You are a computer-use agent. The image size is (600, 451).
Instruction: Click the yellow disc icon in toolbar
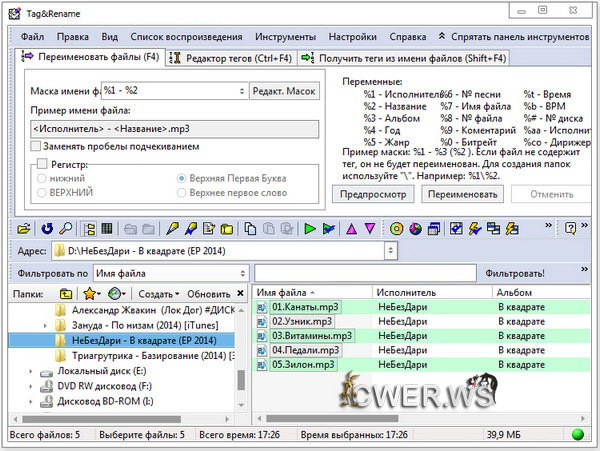point(396,228)
